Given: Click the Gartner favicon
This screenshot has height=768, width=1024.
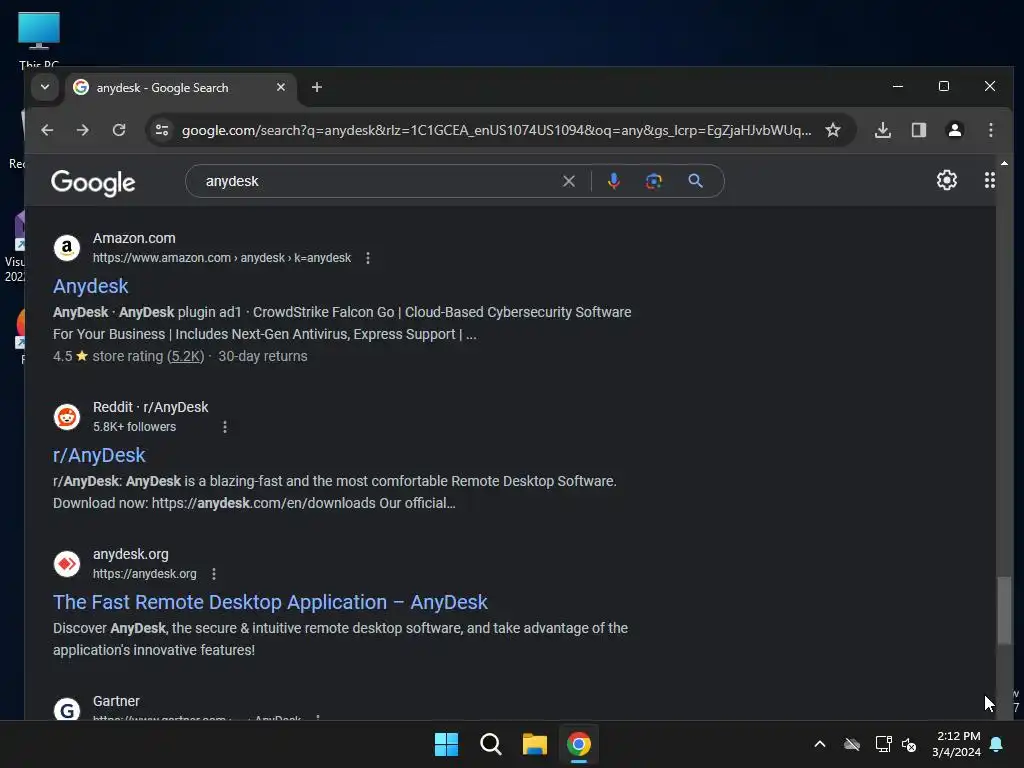Looking at the screenshot, I should 67,709.
